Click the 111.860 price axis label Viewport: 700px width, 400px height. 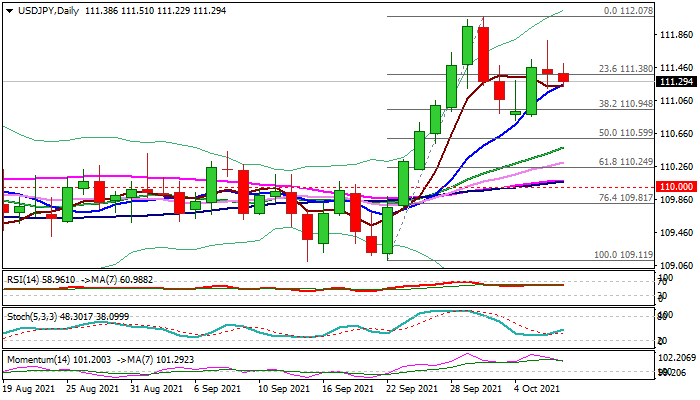[x=675, y=35]
